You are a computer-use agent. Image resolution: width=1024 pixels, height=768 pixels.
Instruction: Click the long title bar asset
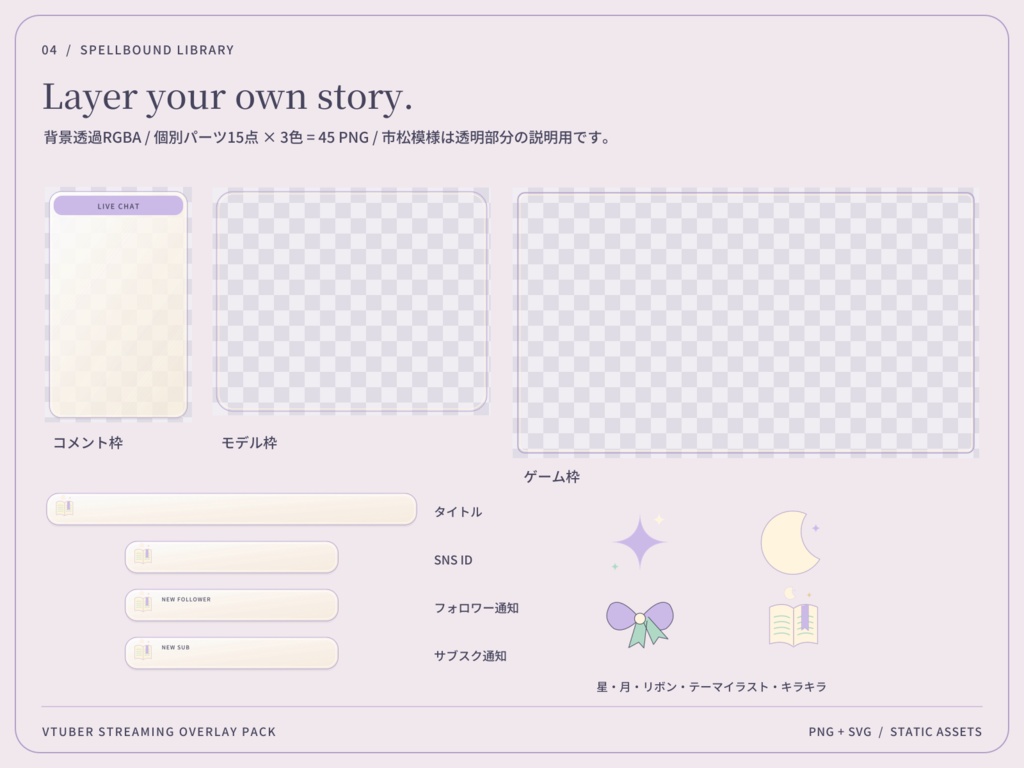(x=231, y=509)
